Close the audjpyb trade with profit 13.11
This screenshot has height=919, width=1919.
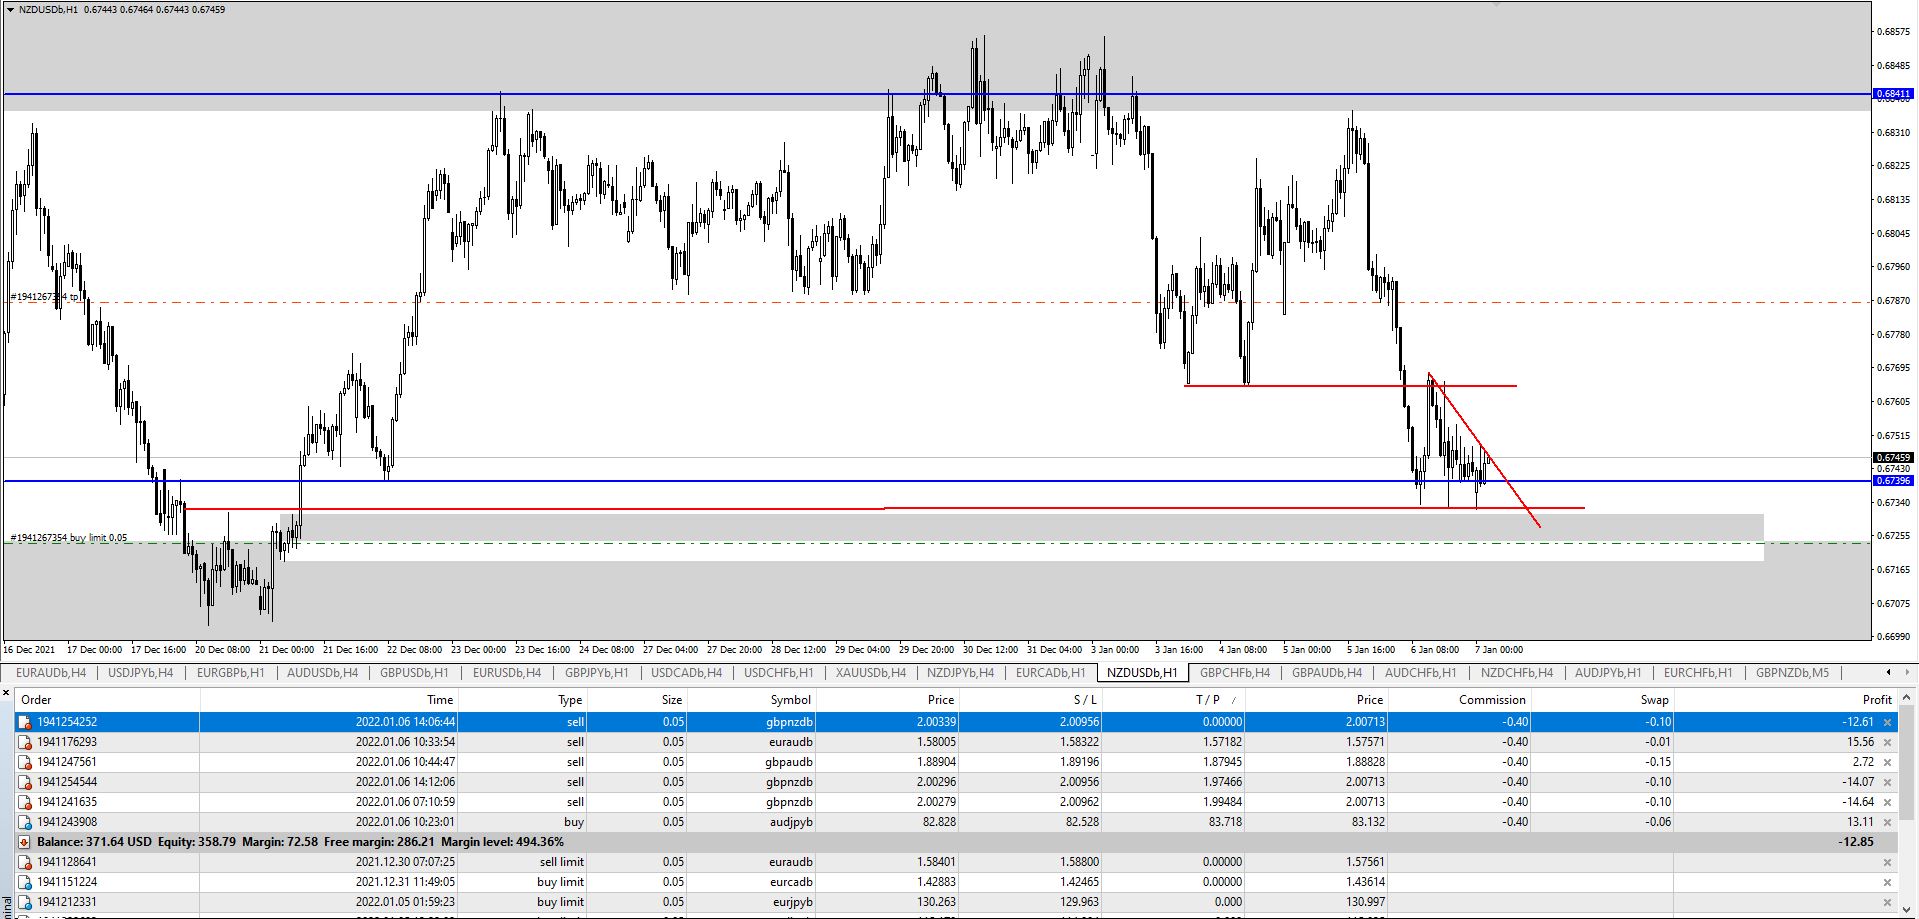pyautogui.click(x=1888, y=822)
